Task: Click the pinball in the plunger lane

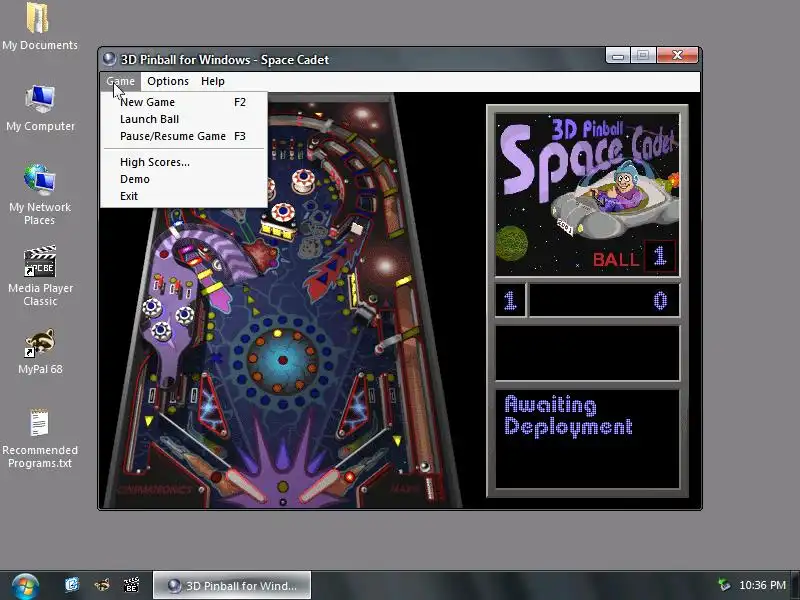Action: point(424,466)
